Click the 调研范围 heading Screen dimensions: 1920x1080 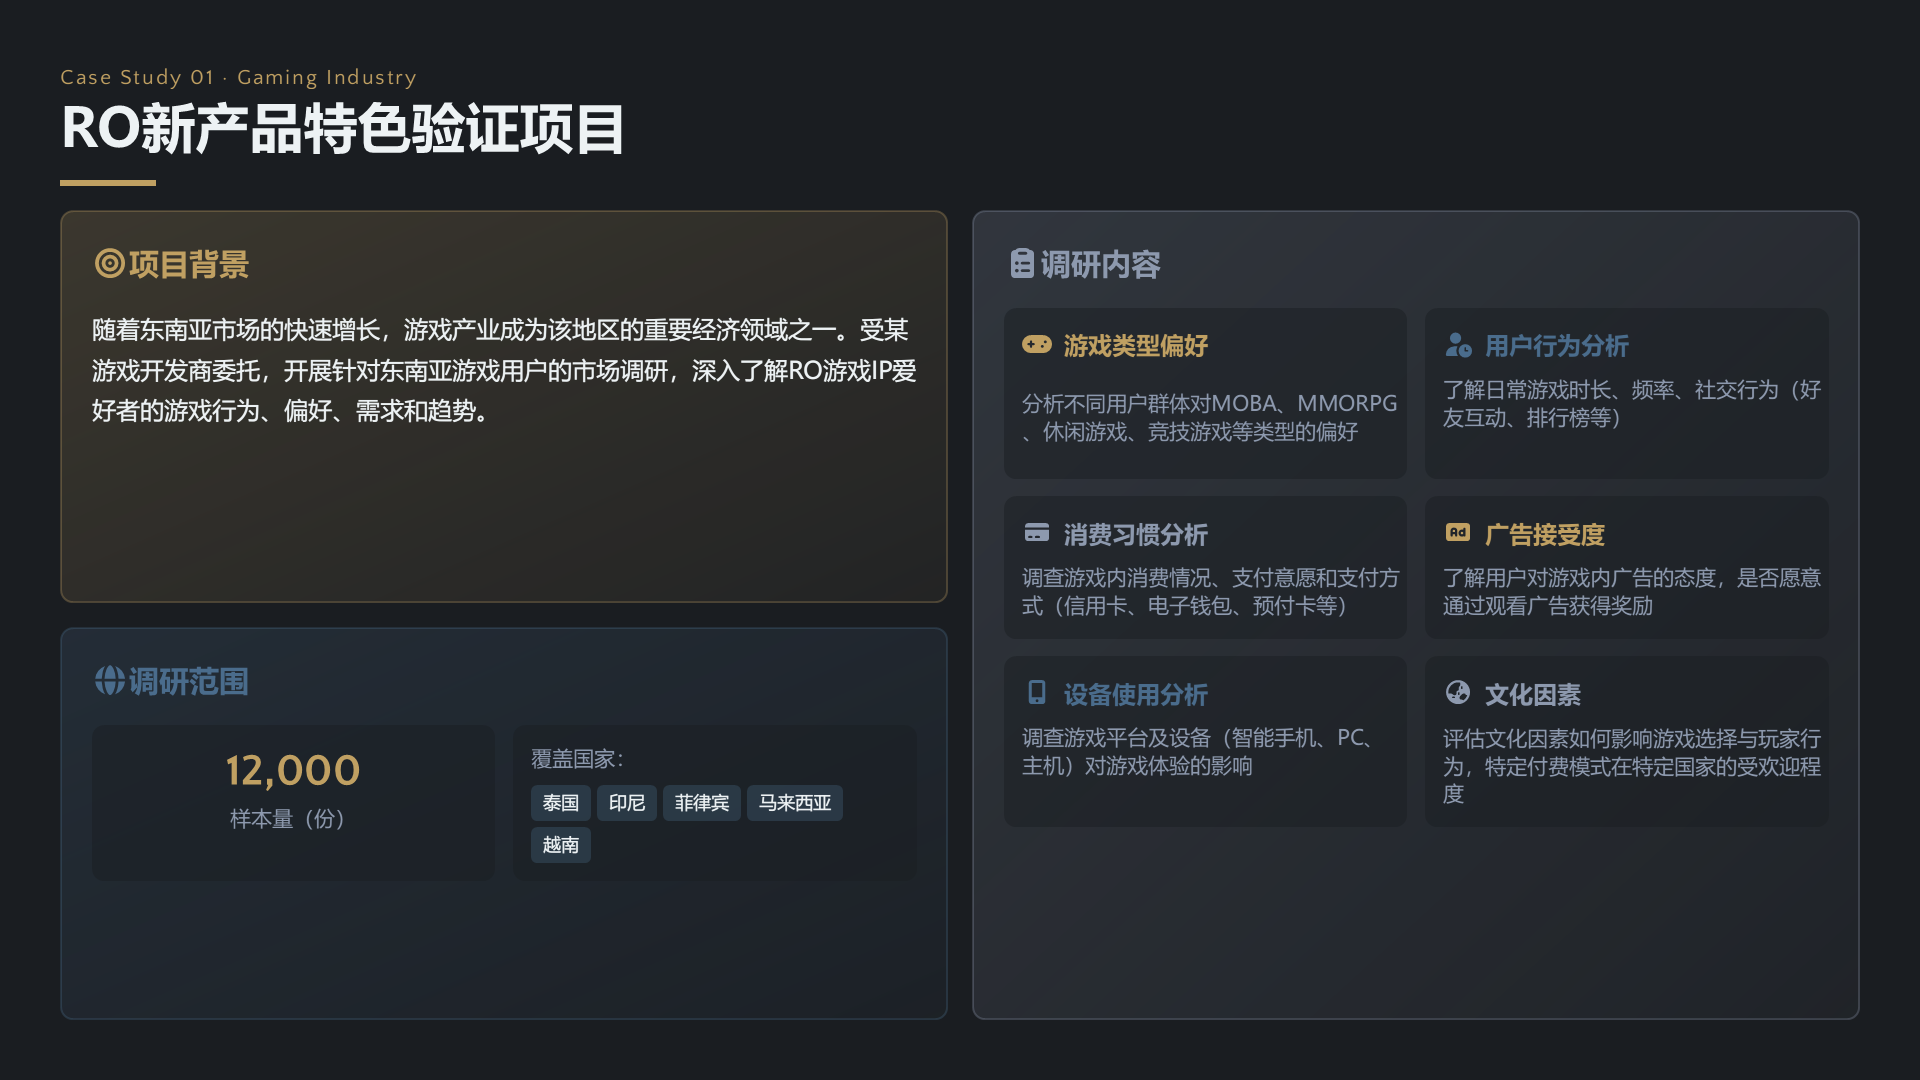pyautogui.click(x=189, y=681)
